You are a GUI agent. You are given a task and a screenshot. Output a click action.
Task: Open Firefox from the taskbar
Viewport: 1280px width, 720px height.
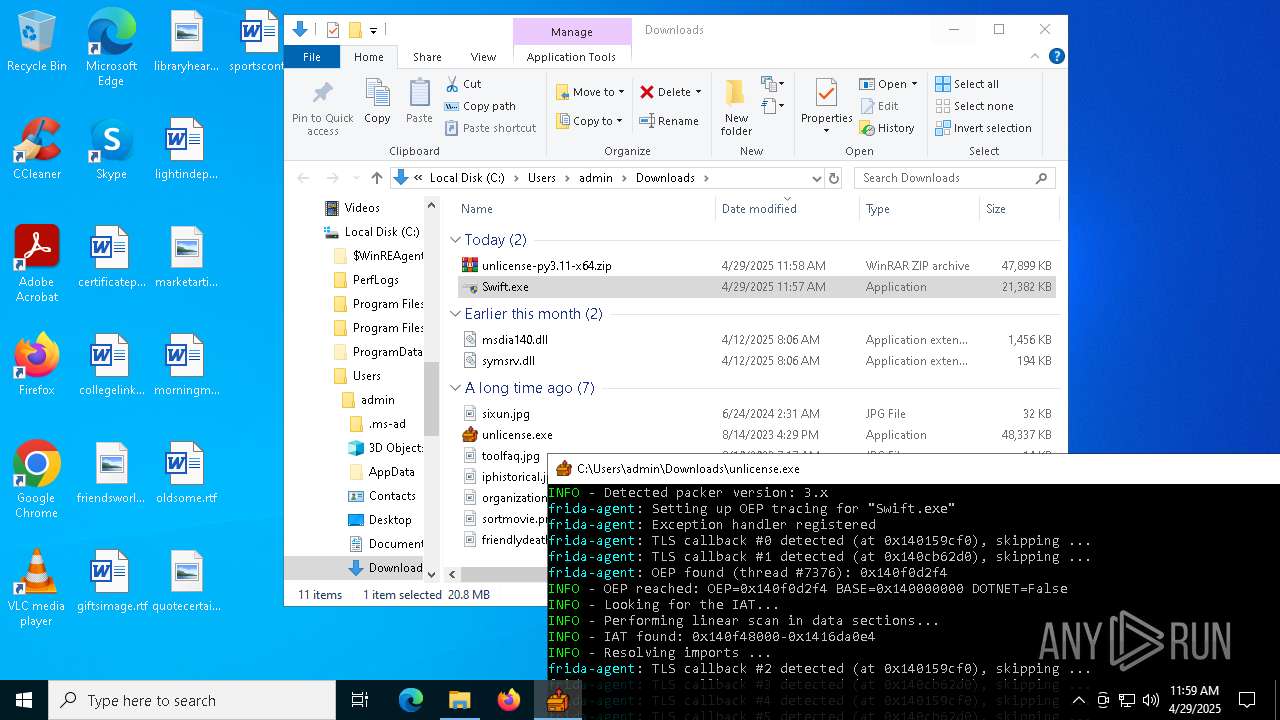tap(509, 700)
